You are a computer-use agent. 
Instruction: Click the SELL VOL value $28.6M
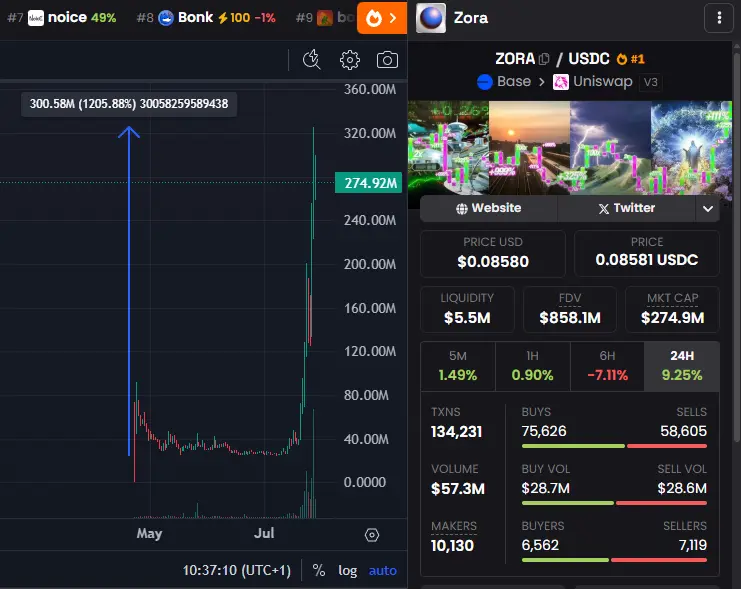682,488
